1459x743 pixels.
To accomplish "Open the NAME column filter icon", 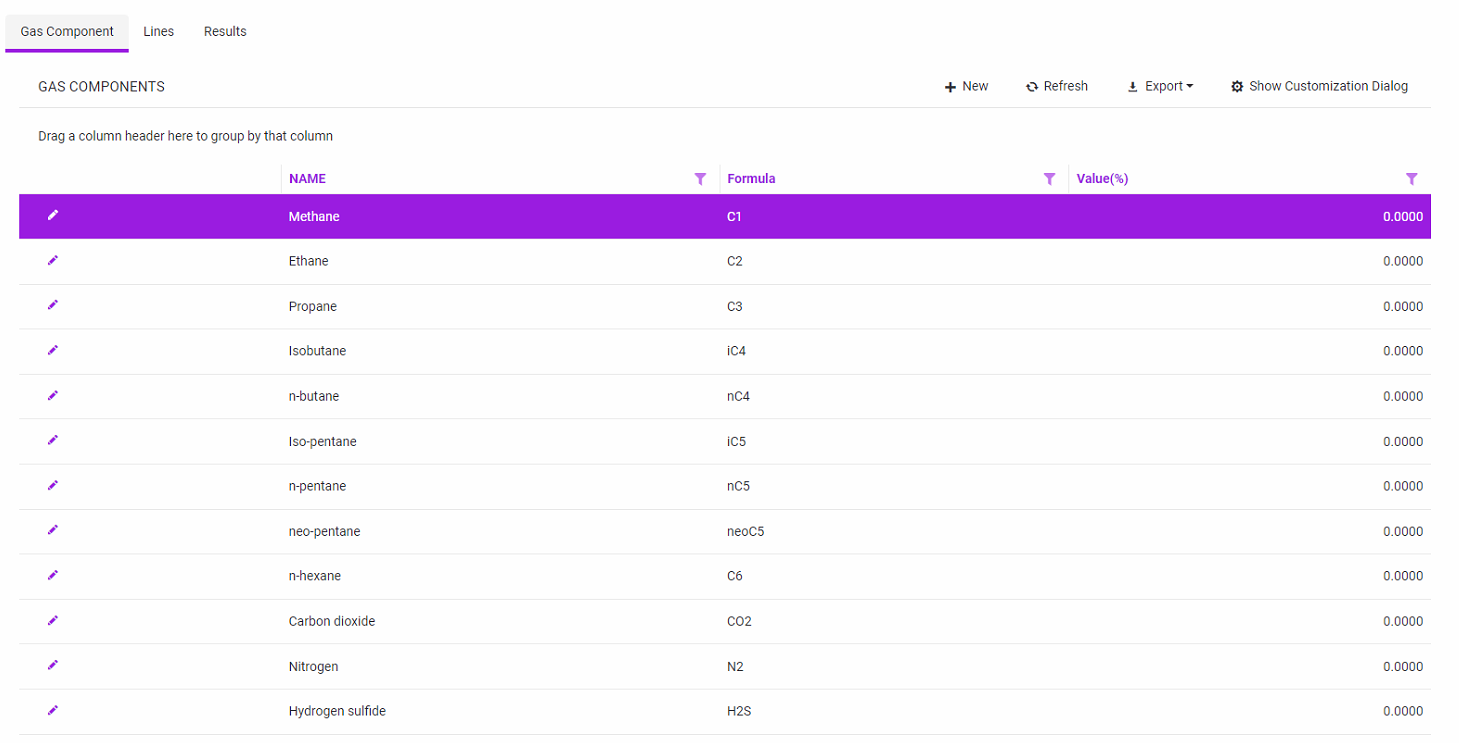I will (700, 179).
